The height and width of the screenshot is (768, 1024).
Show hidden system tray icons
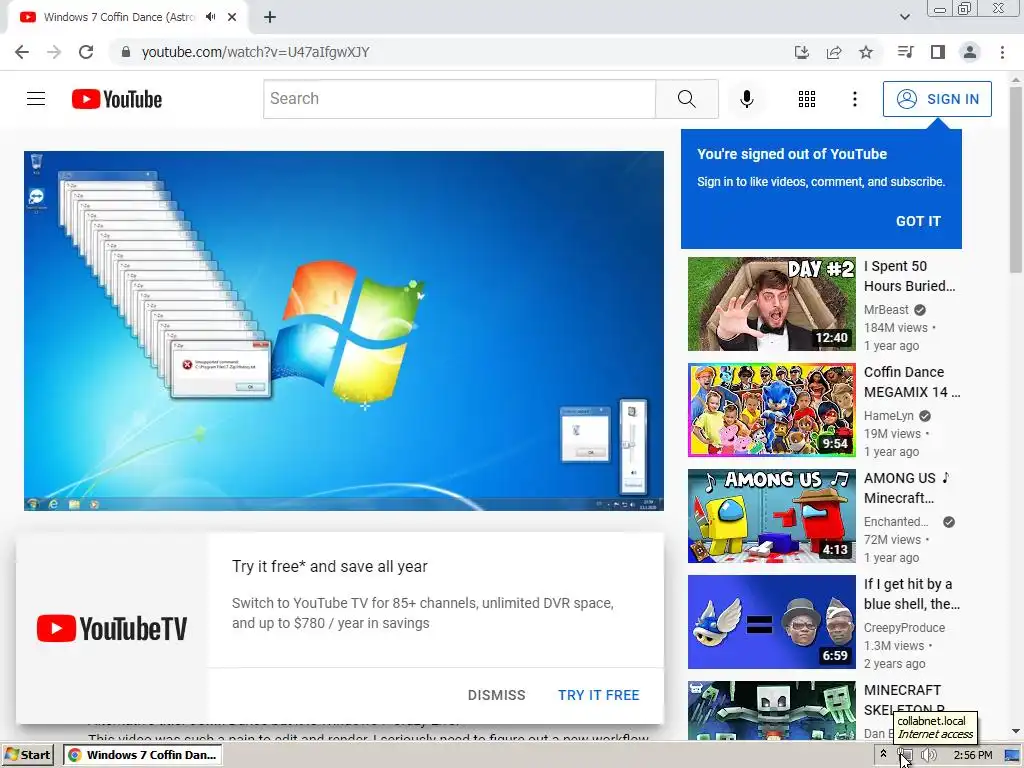click(883, 754)
